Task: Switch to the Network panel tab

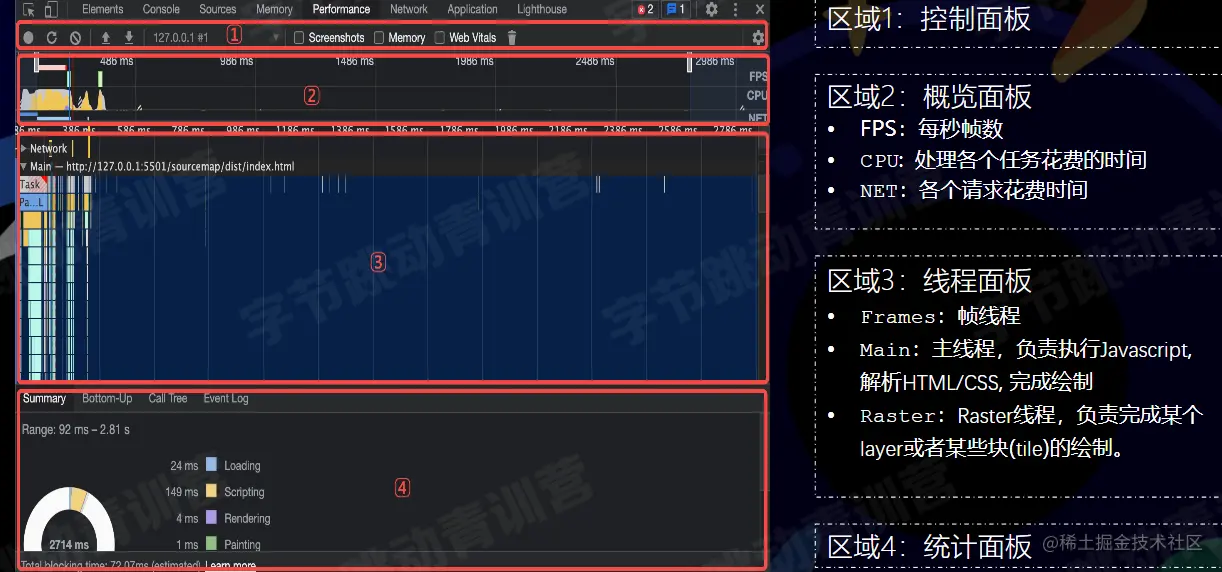Action: (409, 9)
